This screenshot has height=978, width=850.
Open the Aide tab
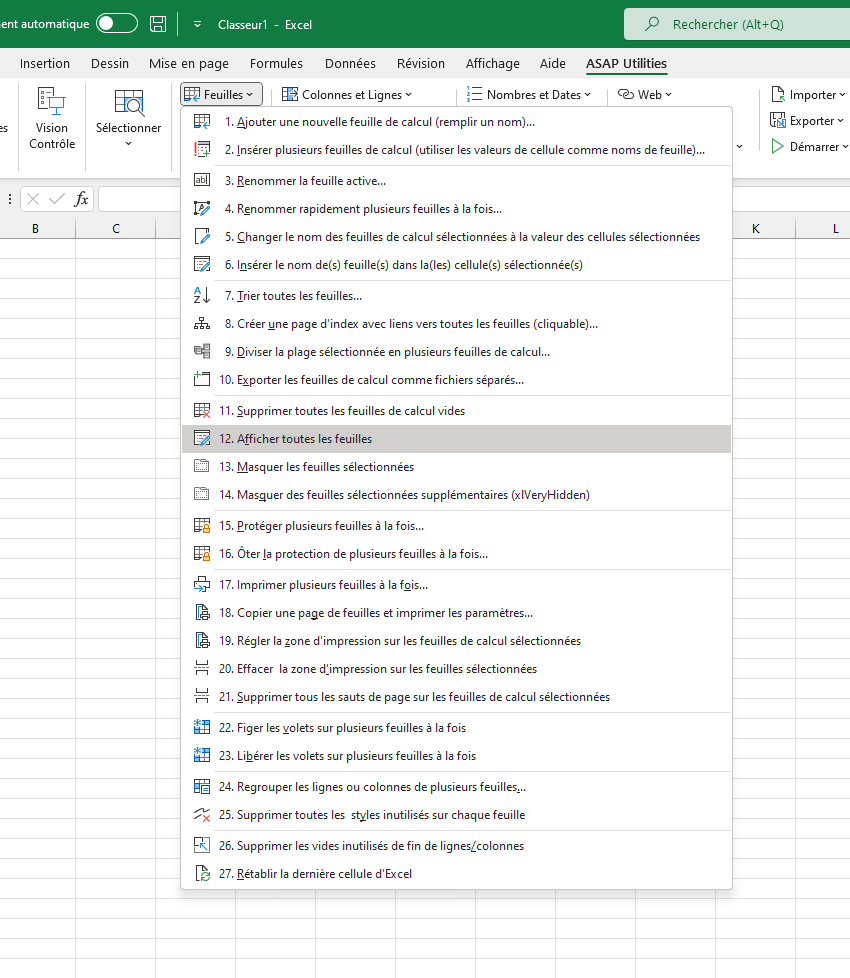coord(553,64)
